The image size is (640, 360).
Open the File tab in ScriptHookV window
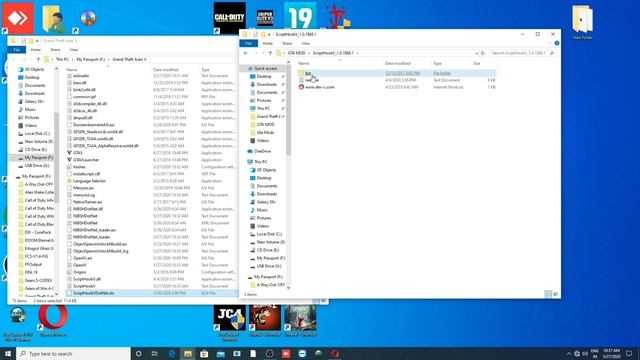(249, 43)
